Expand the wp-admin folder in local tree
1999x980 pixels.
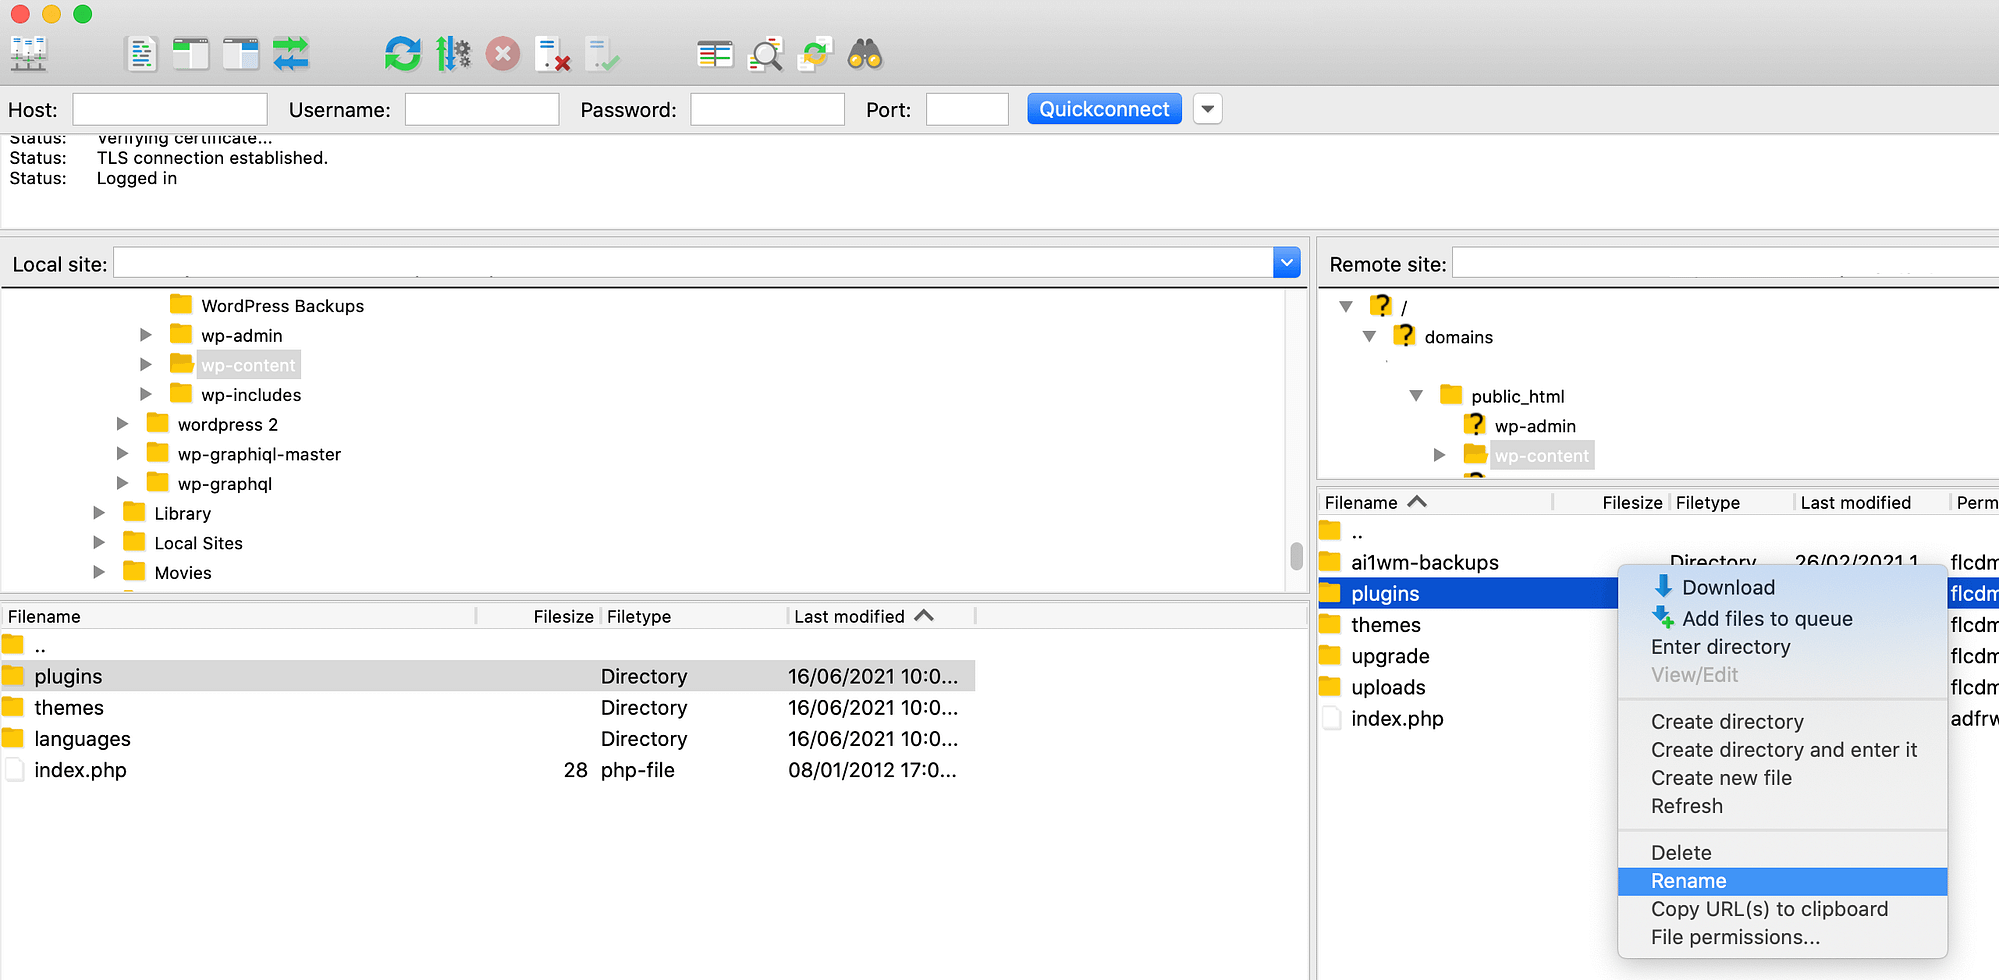(x=146, y=334)
